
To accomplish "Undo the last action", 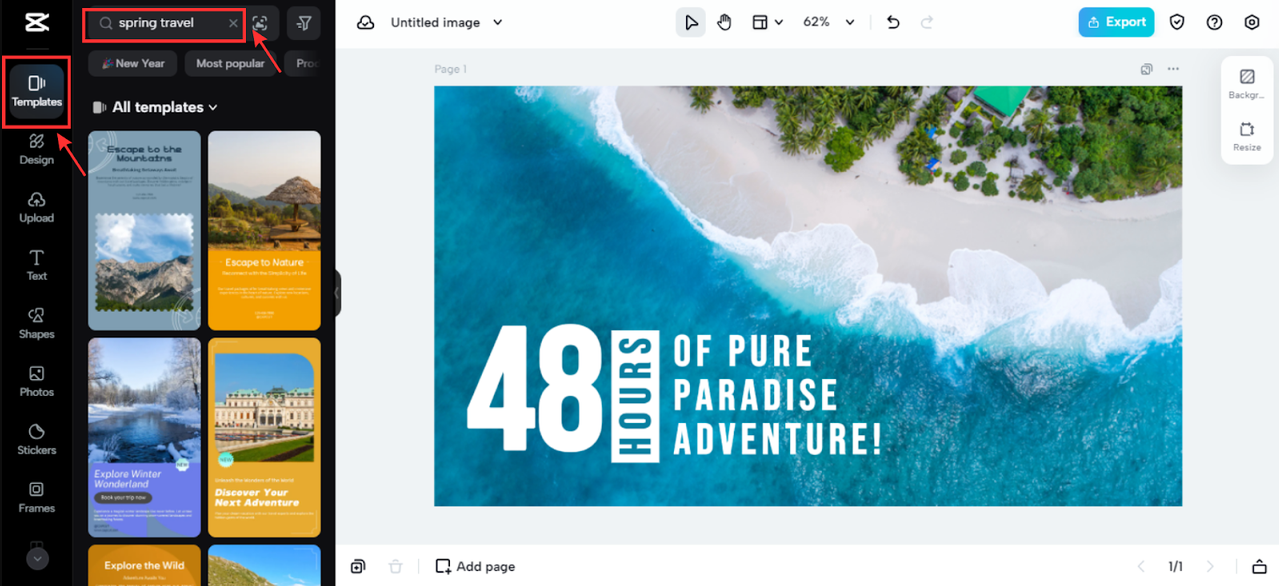I will [893, 22].
